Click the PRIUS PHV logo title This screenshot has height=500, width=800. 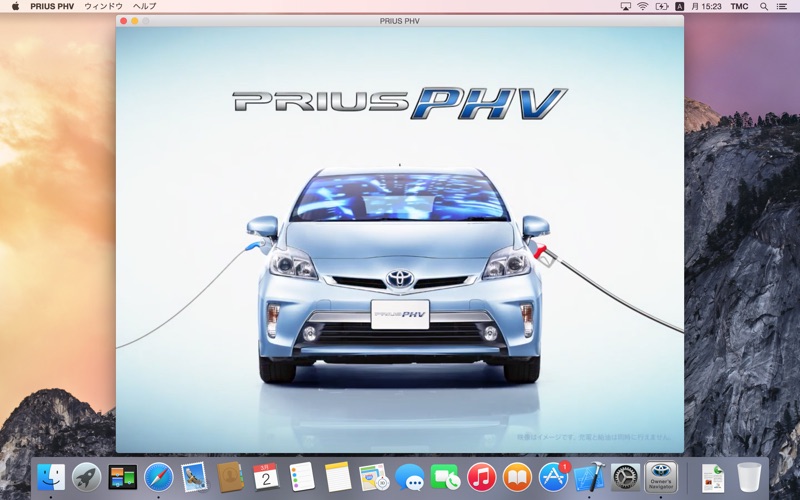(x=399, y=103)
